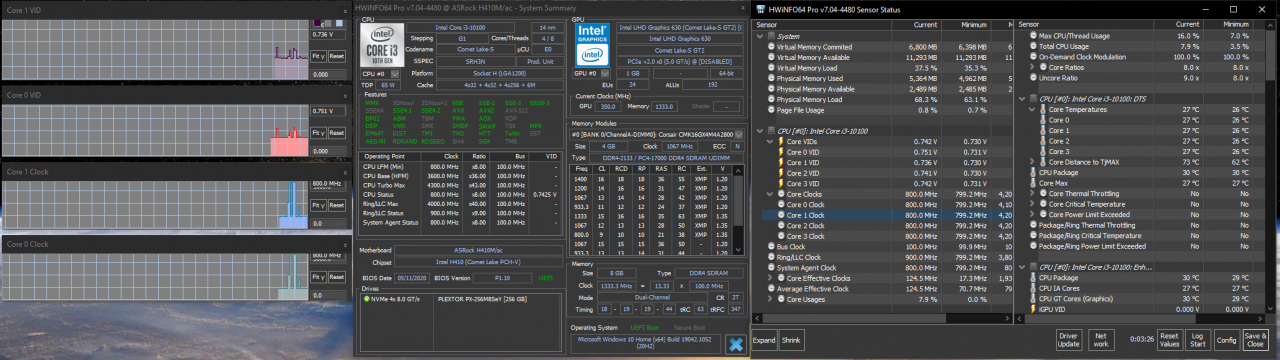Click Reset in Core 0 VID graph
1280x360 pixels.
(x=336, y=133)
